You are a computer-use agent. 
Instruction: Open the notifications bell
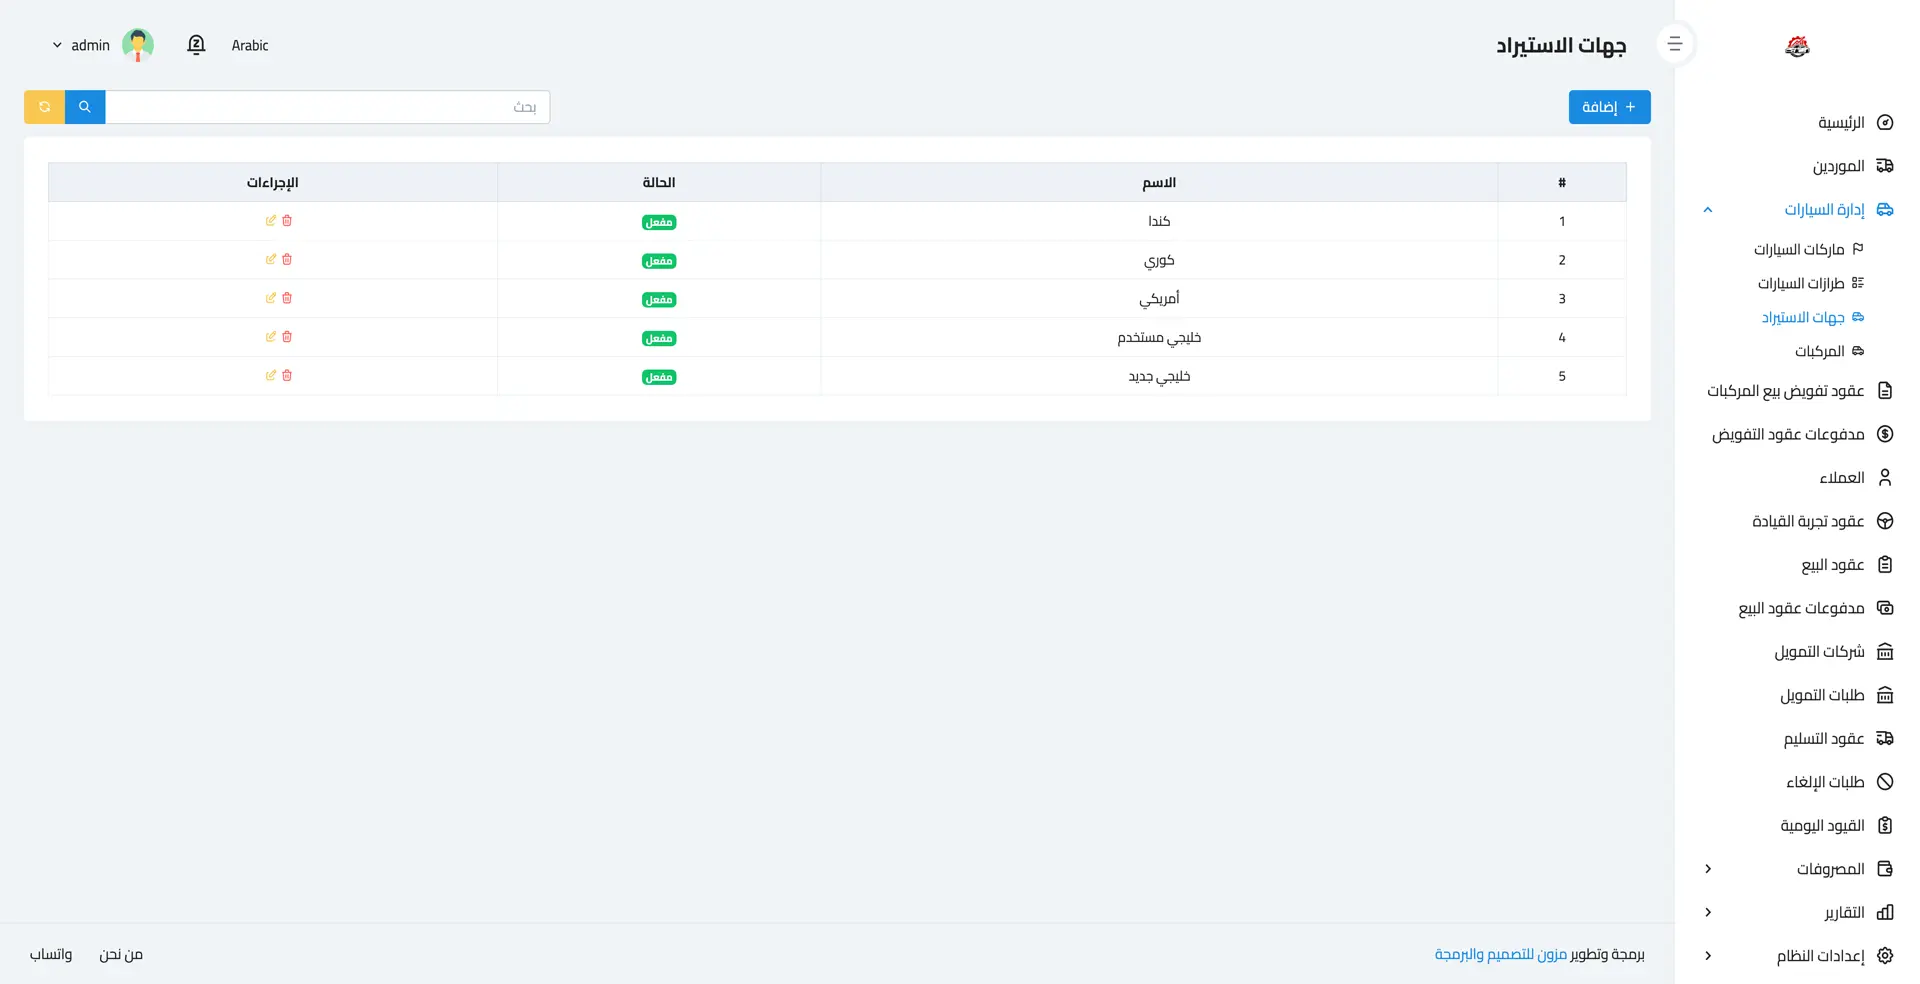(196, 45)
